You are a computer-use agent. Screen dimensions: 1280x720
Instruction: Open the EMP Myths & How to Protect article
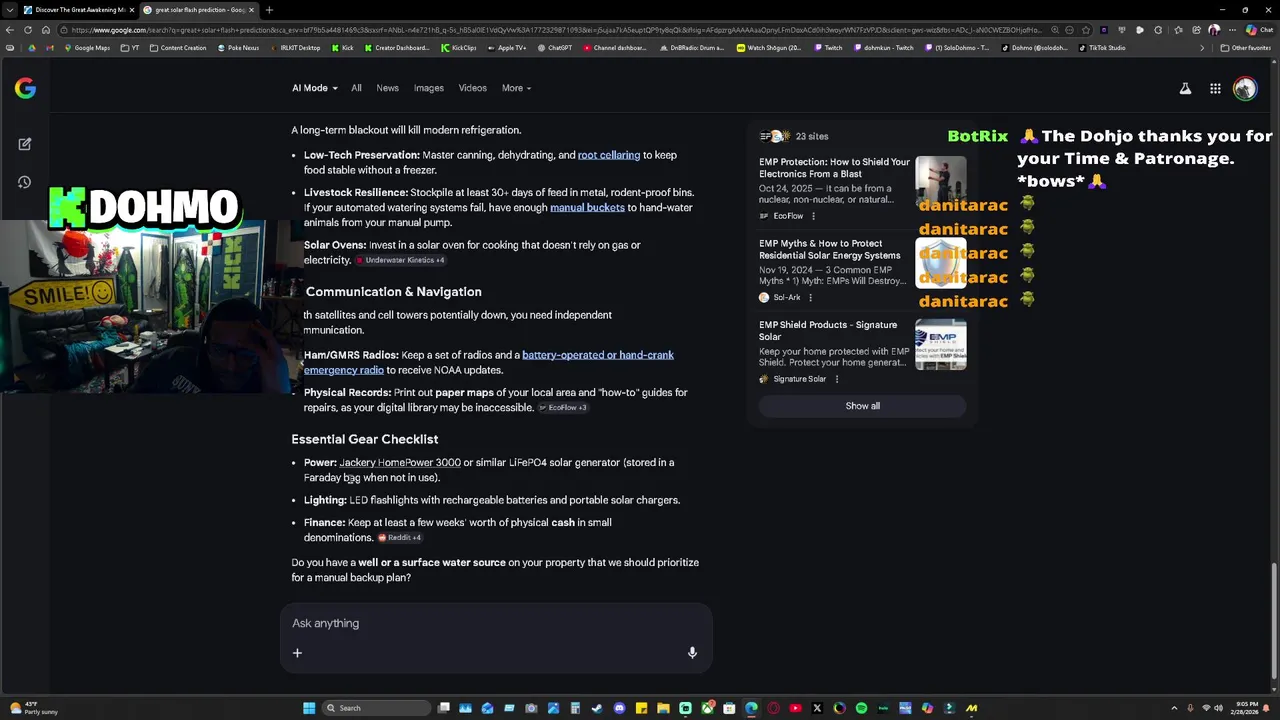[830, 249]
